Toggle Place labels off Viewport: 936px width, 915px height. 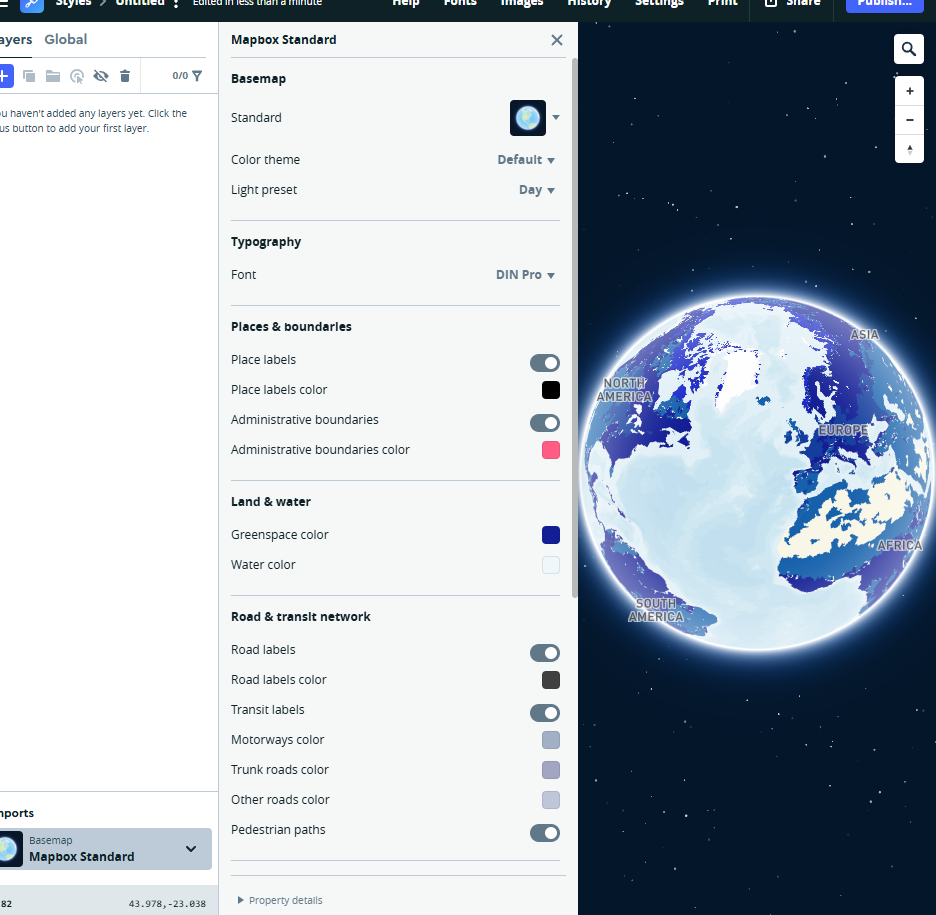tap(545, 362)
